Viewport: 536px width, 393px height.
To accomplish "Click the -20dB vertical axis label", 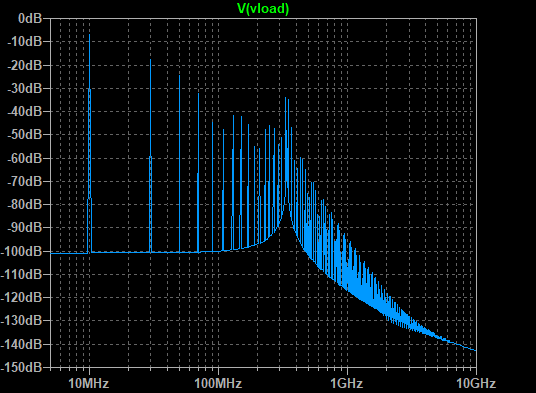I will click(25, 65).
